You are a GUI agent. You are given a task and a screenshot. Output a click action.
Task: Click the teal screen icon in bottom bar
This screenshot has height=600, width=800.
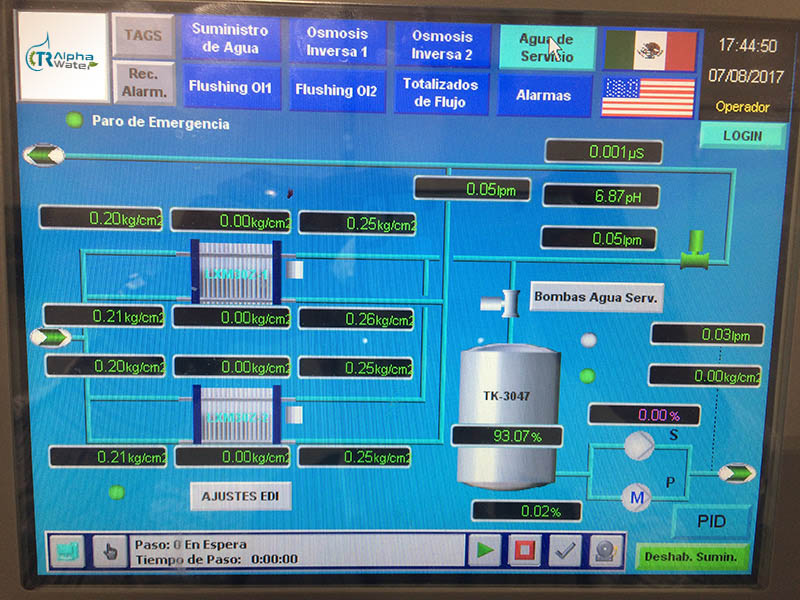point(67,551)
